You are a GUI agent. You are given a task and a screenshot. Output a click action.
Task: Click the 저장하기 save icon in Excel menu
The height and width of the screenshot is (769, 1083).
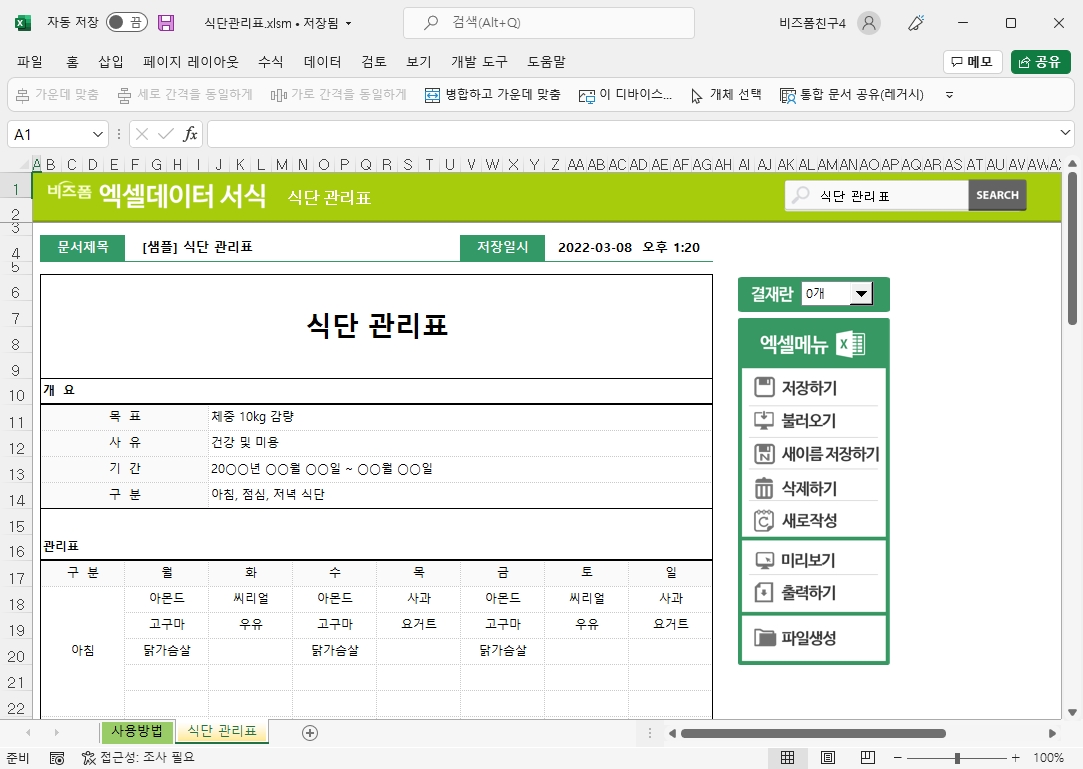[x=764, y=387]
